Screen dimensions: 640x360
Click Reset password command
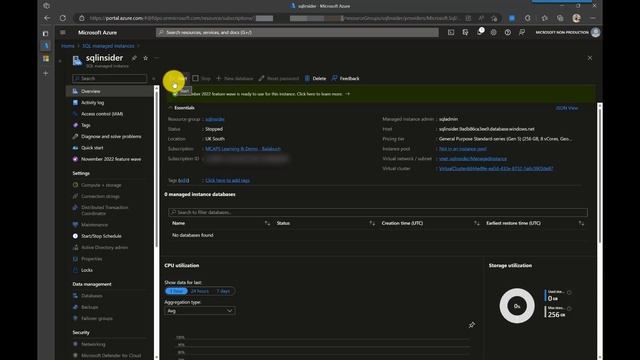tap(279, 78)
